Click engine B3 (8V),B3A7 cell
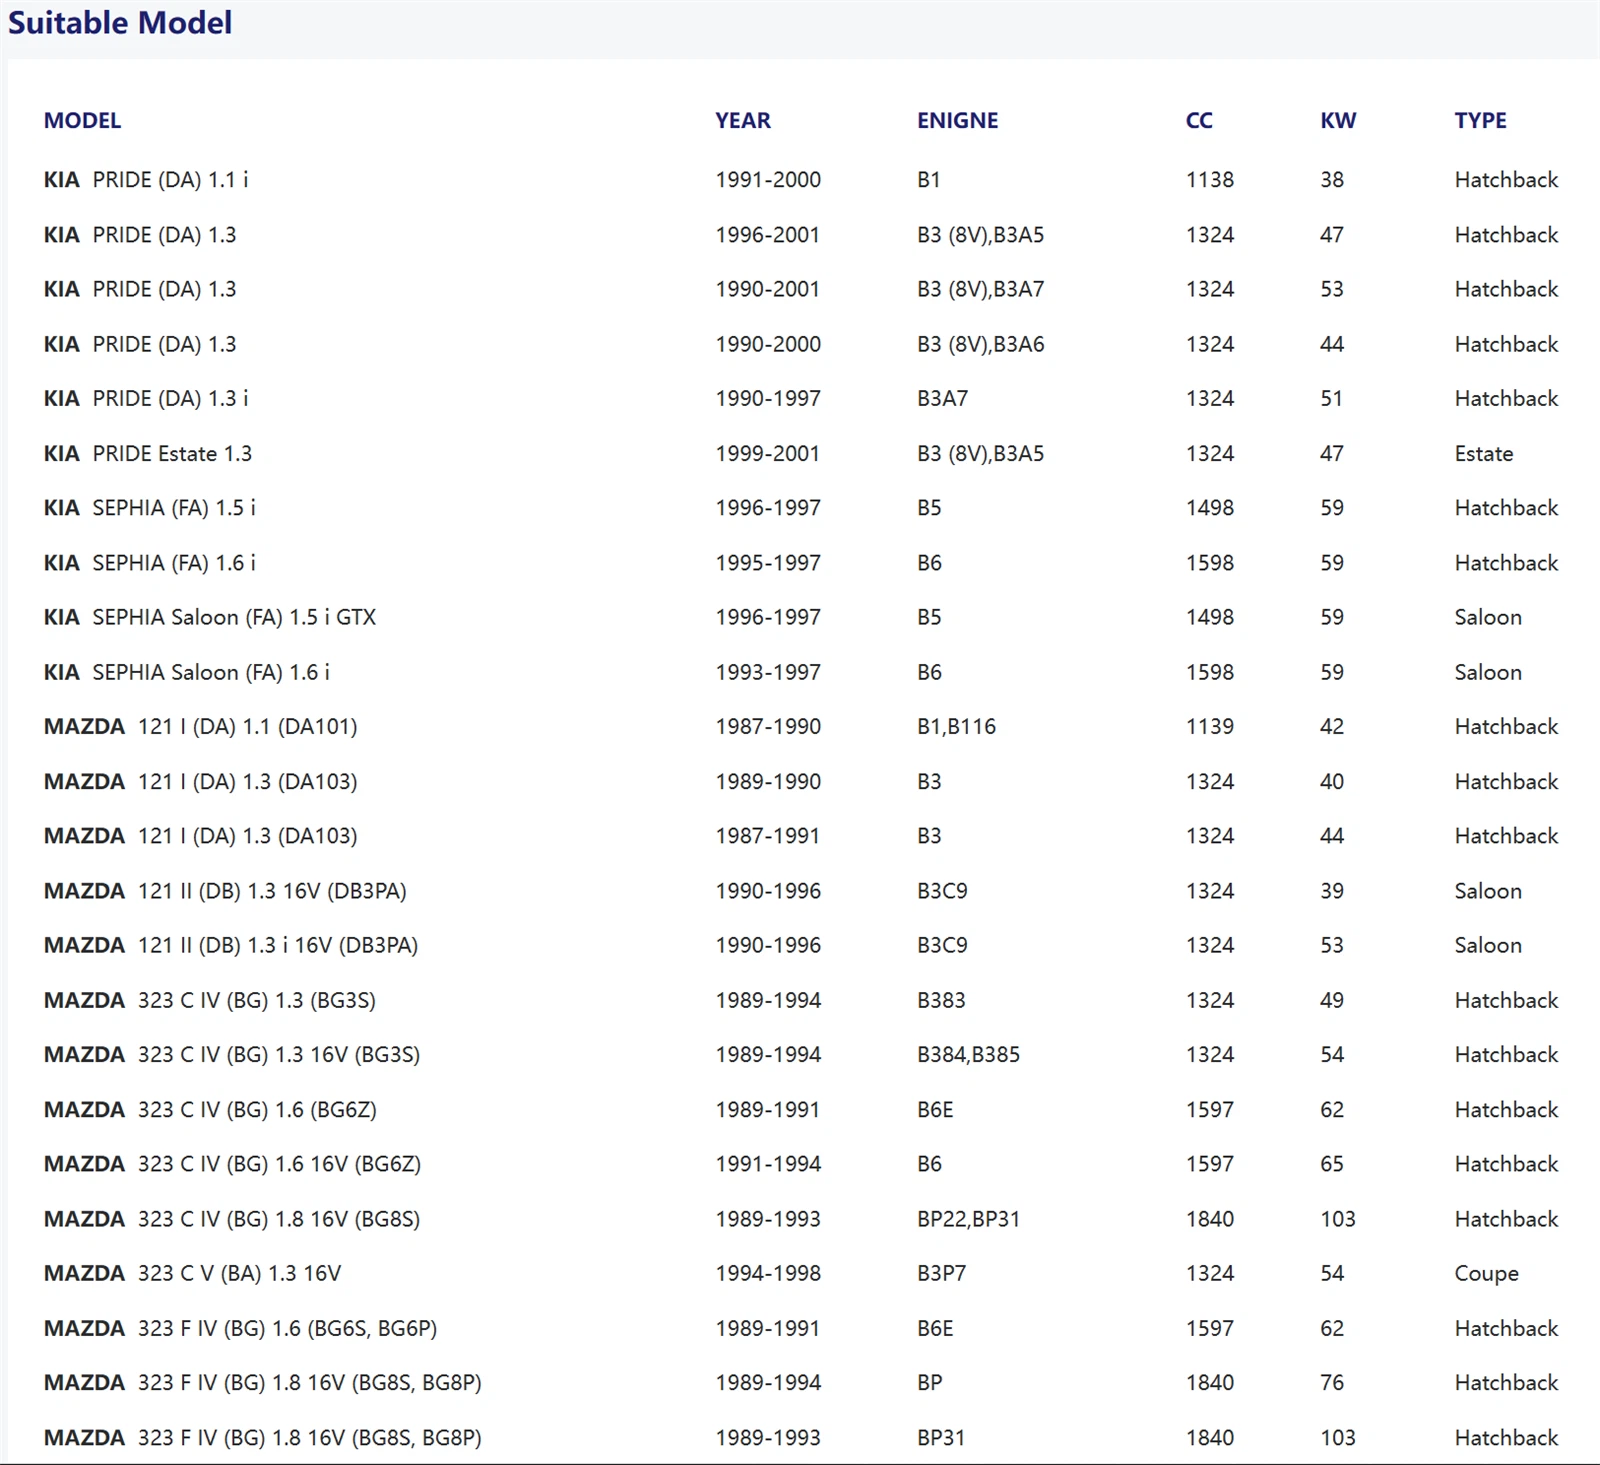The width and height of the screenshot is (1600, 1465). pyautogui.click(x=981, y=289)
